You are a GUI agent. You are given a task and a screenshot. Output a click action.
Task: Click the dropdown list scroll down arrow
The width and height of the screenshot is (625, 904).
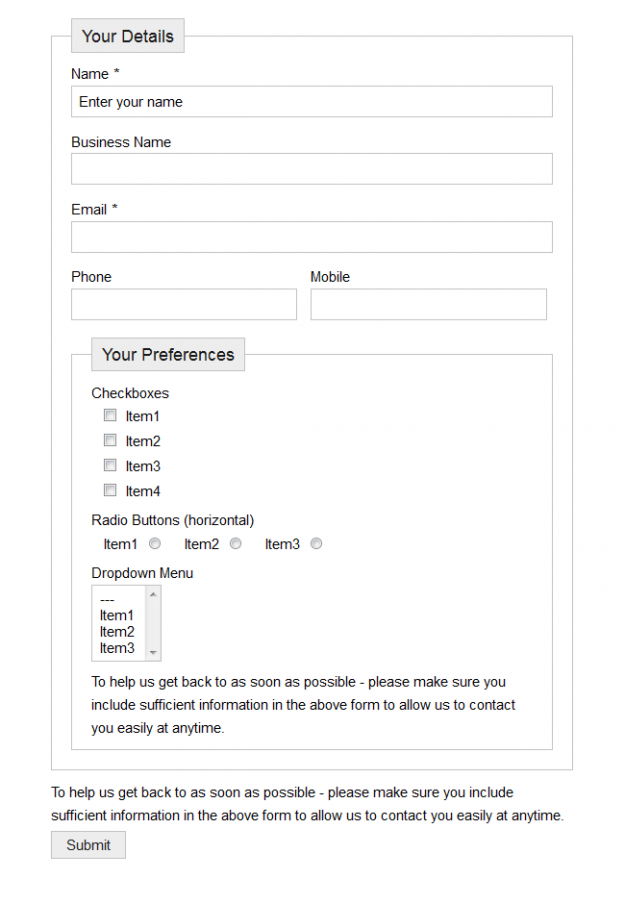click(153, 653)
